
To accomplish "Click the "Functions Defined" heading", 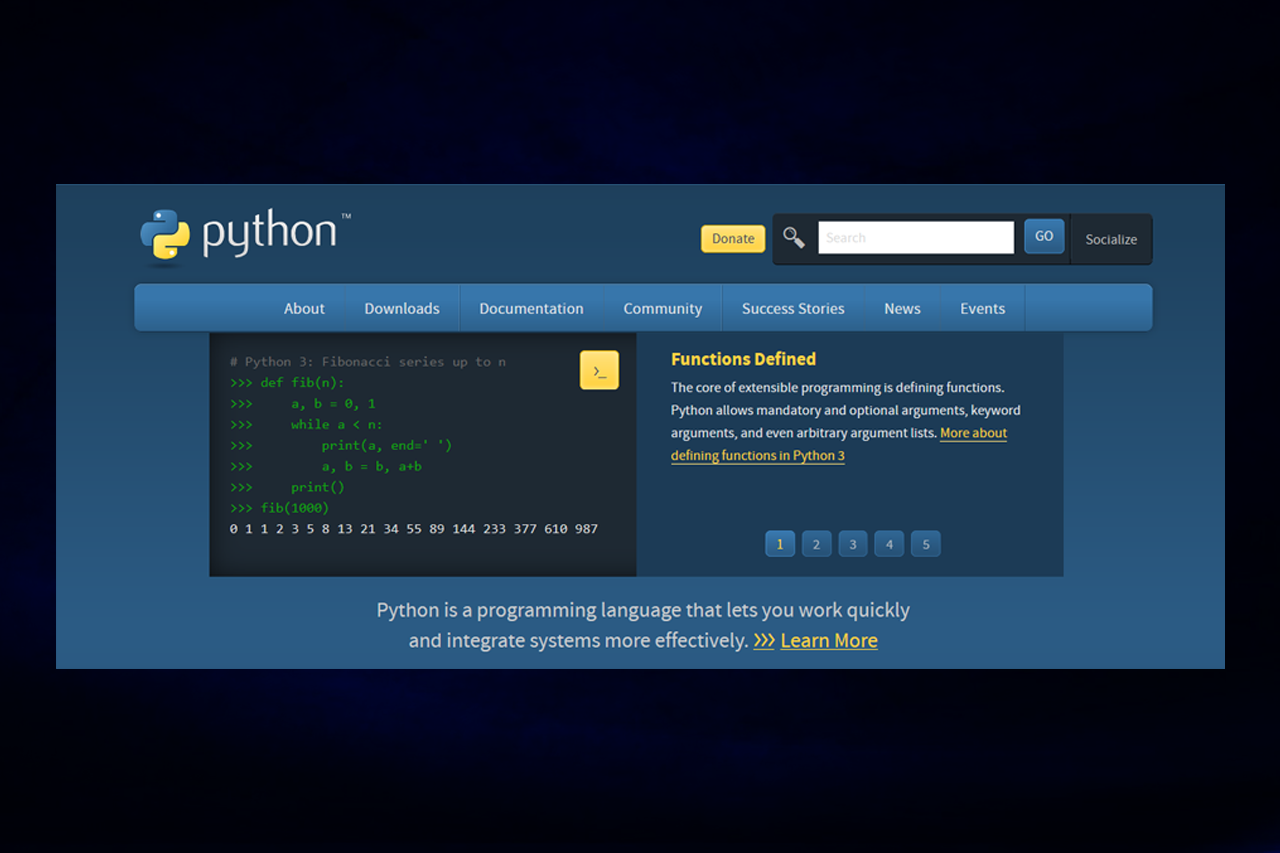I will (743, 359).
